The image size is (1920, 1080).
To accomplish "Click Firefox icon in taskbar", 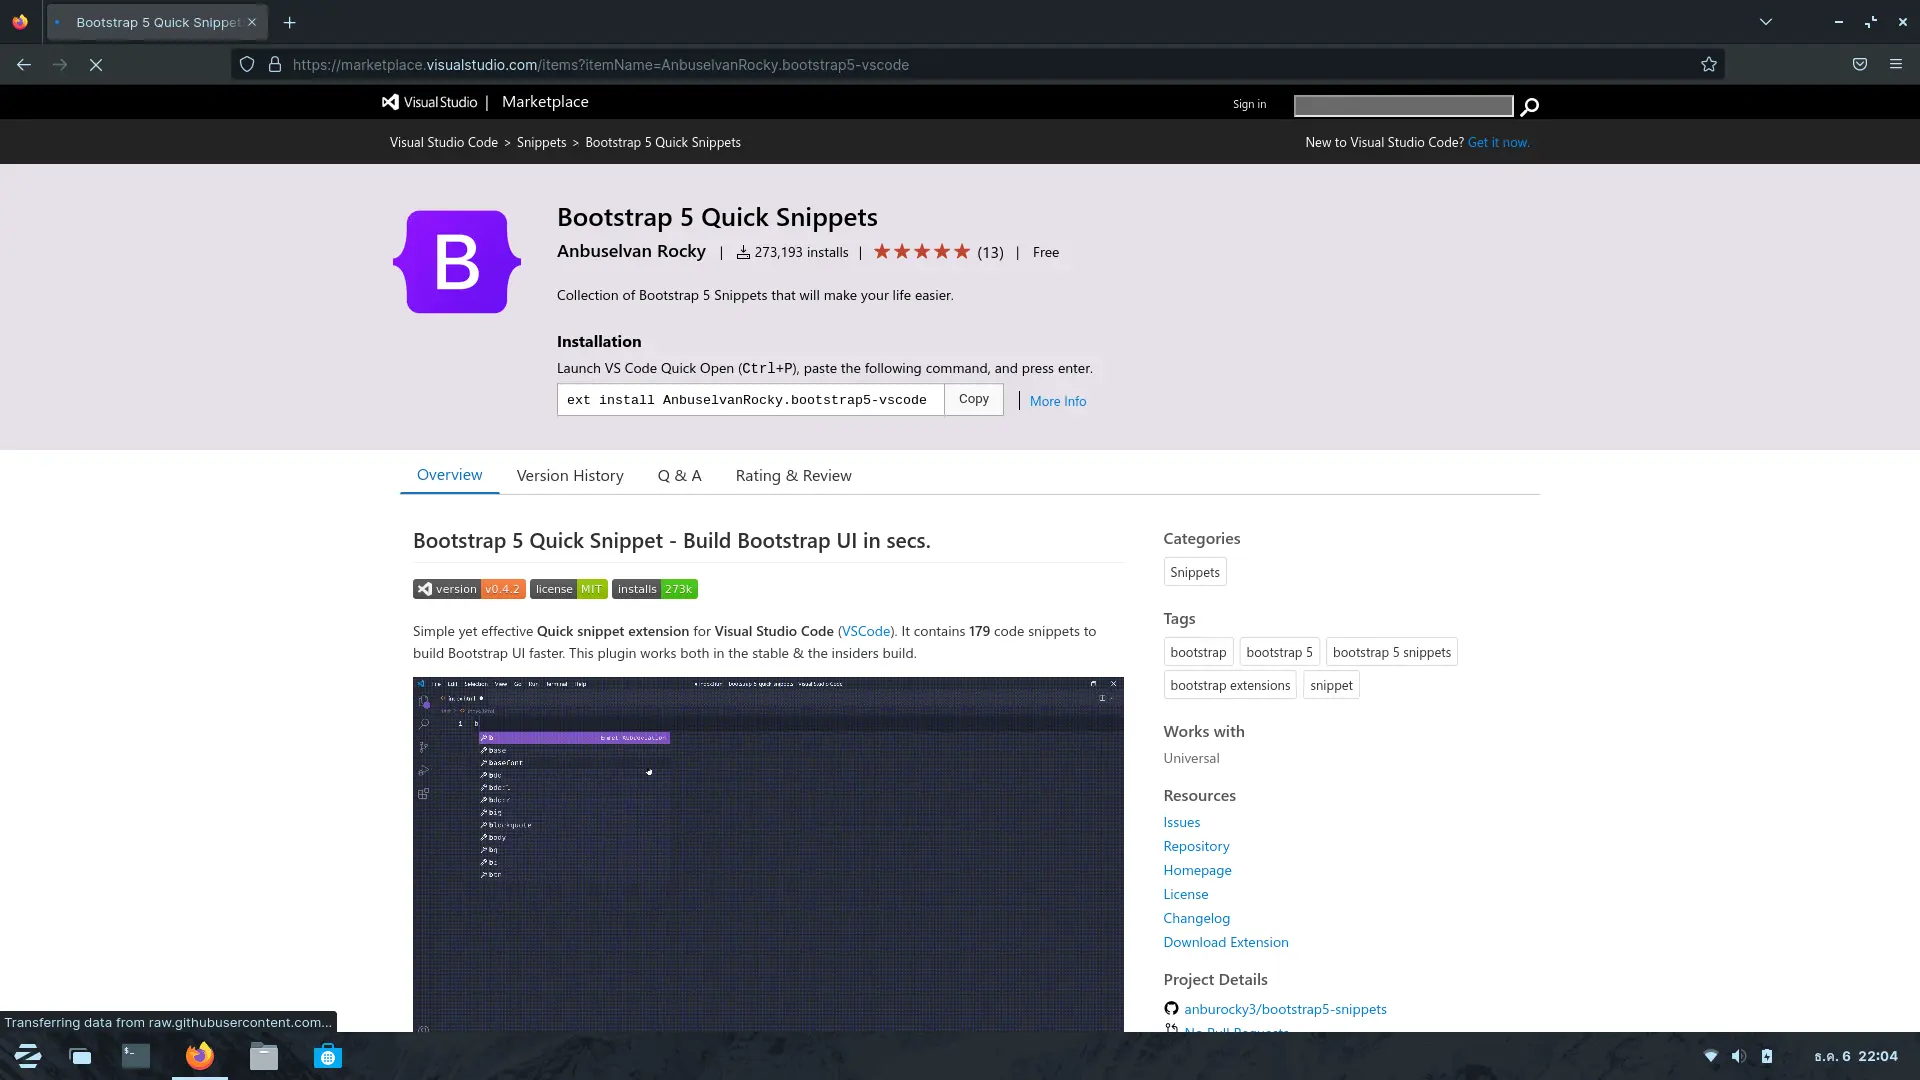I will [x=200, y=1056].
